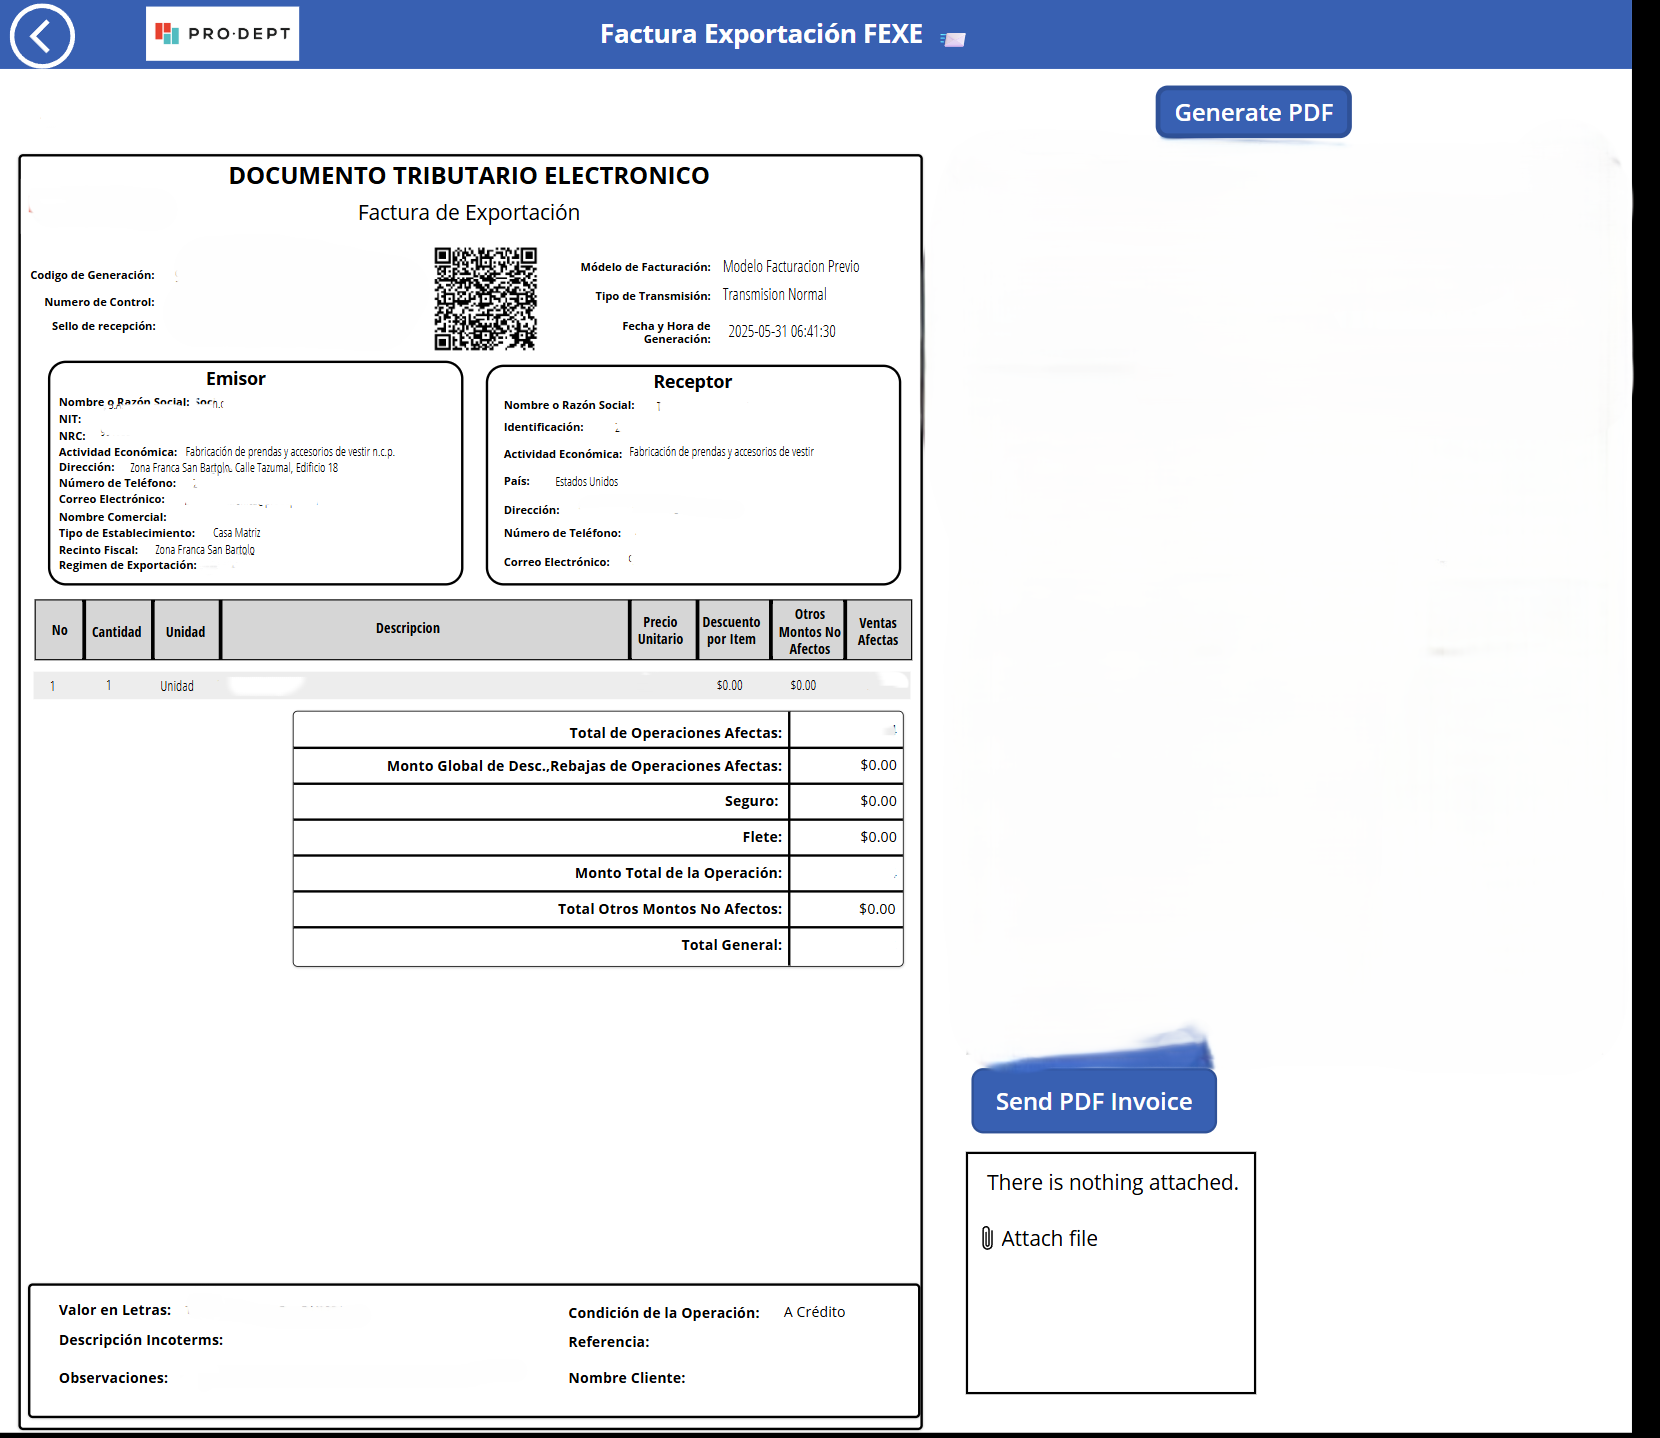Click the paperclip attachment icon

click(987, 1238)
